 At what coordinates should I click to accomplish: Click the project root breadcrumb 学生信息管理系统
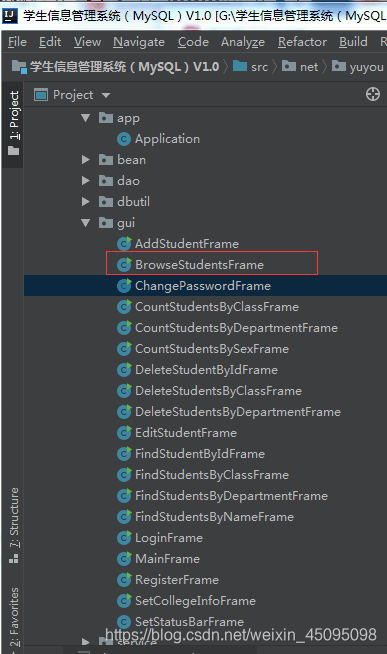pyautogui.click(x=116, y=66)
